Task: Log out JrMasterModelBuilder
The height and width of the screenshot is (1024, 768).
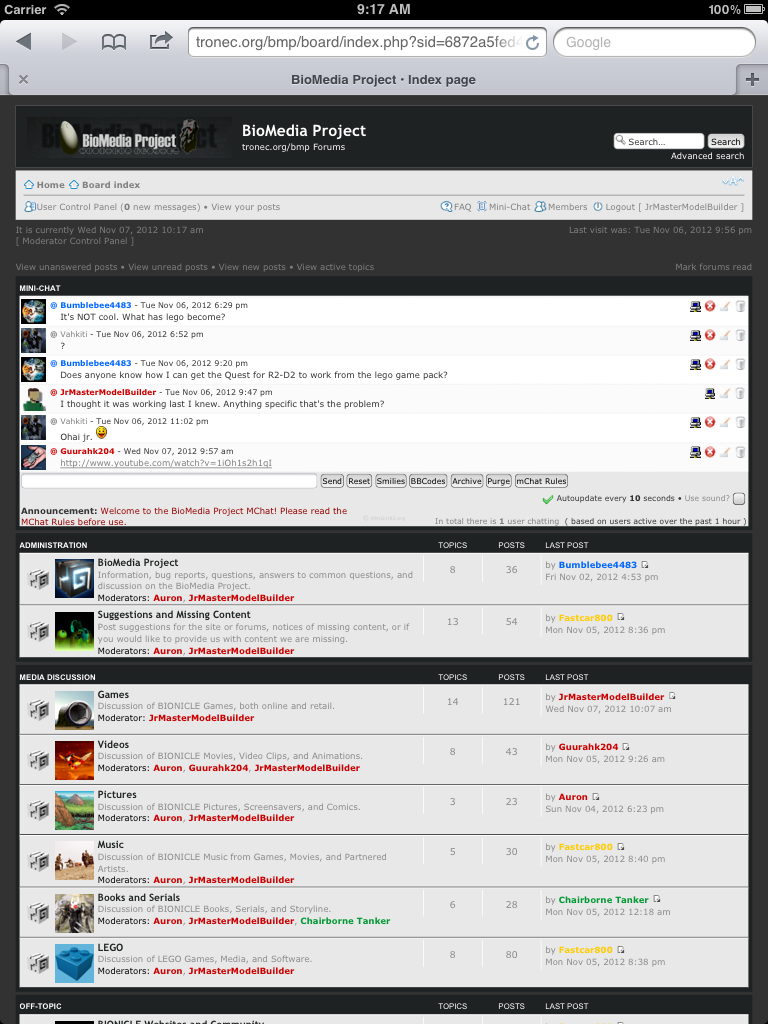Action: point(668,207)
